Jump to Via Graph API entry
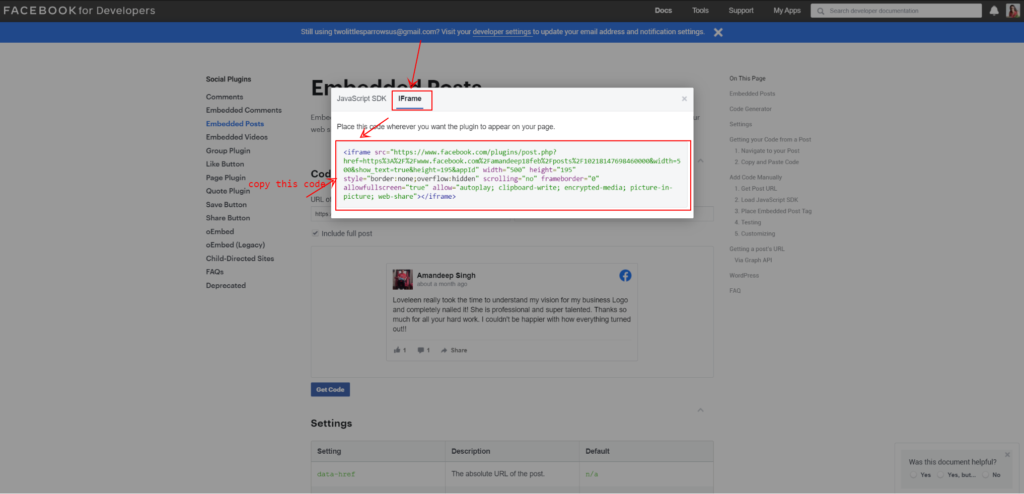 coord(753,260)
